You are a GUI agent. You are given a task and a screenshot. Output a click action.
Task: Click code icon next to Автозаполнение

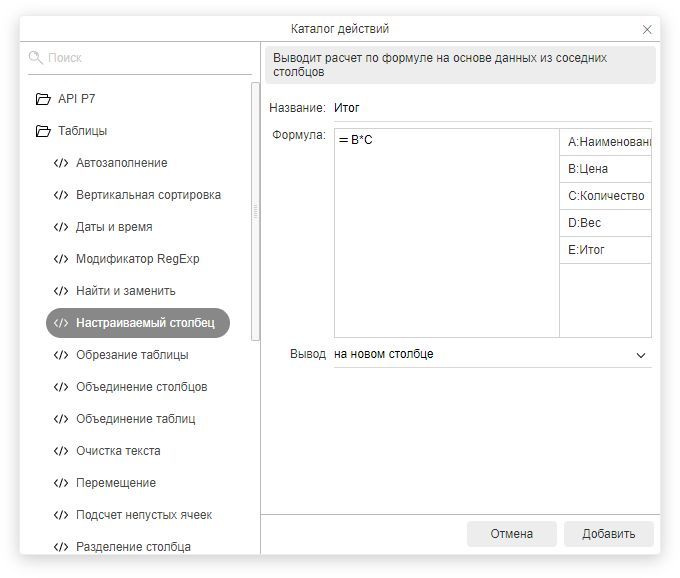coord(61,163)
